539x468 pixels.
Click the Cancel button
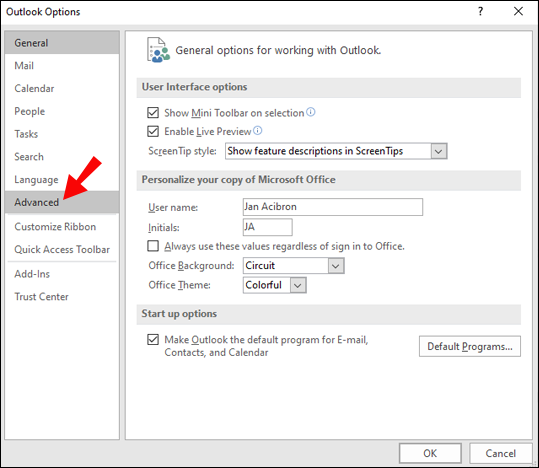click(x=500, y=453)
